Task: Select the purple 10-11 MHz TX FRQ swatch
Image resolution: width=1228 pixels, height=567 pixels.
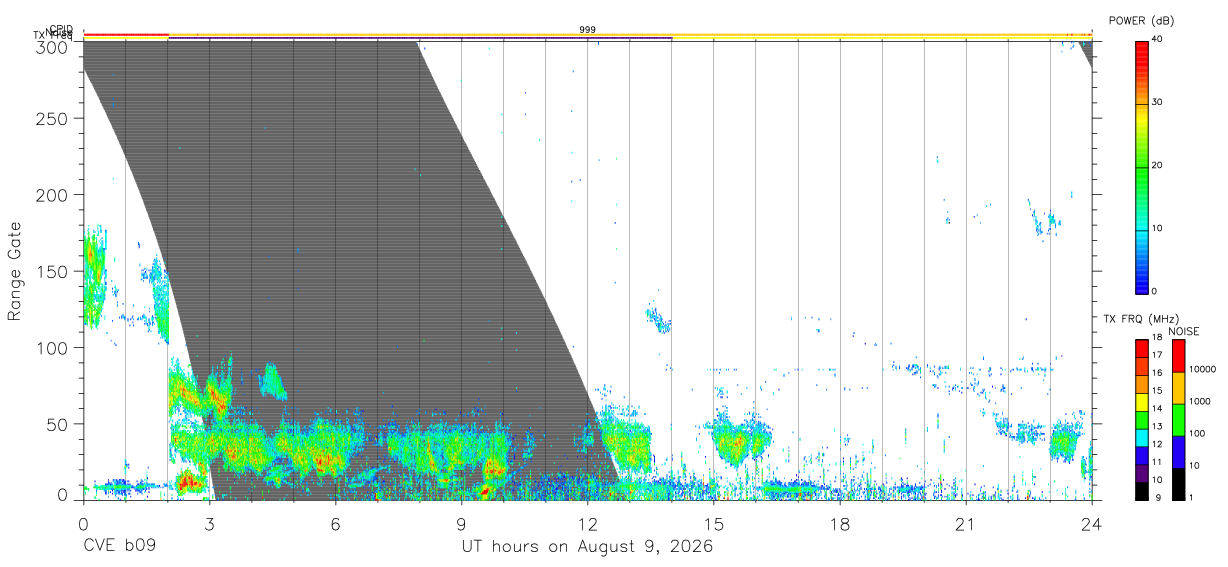Action: coord(1142,472)
